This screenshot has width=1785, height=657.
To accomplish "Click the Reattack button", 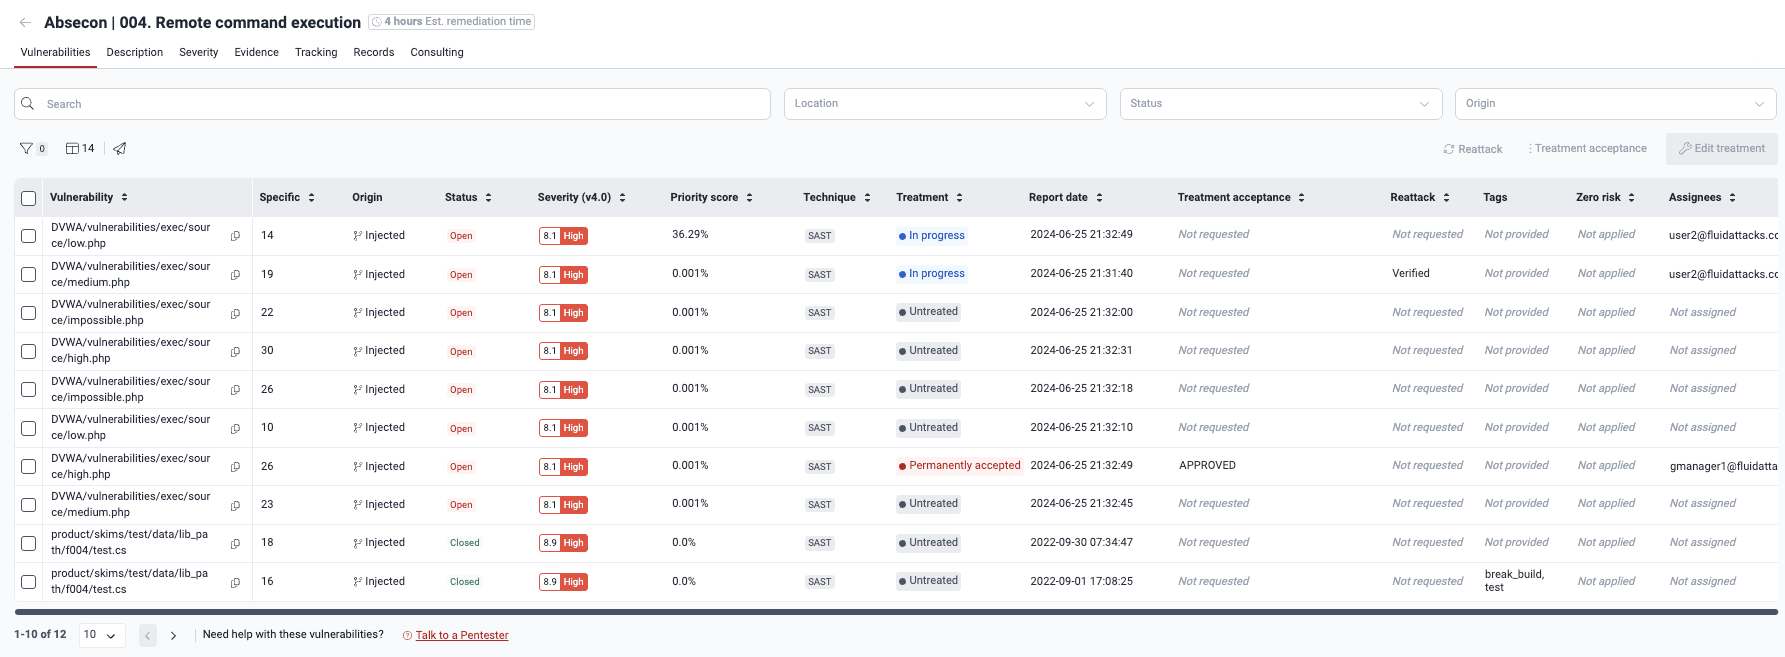I will pyautogui.click(x=1473, y=149).
